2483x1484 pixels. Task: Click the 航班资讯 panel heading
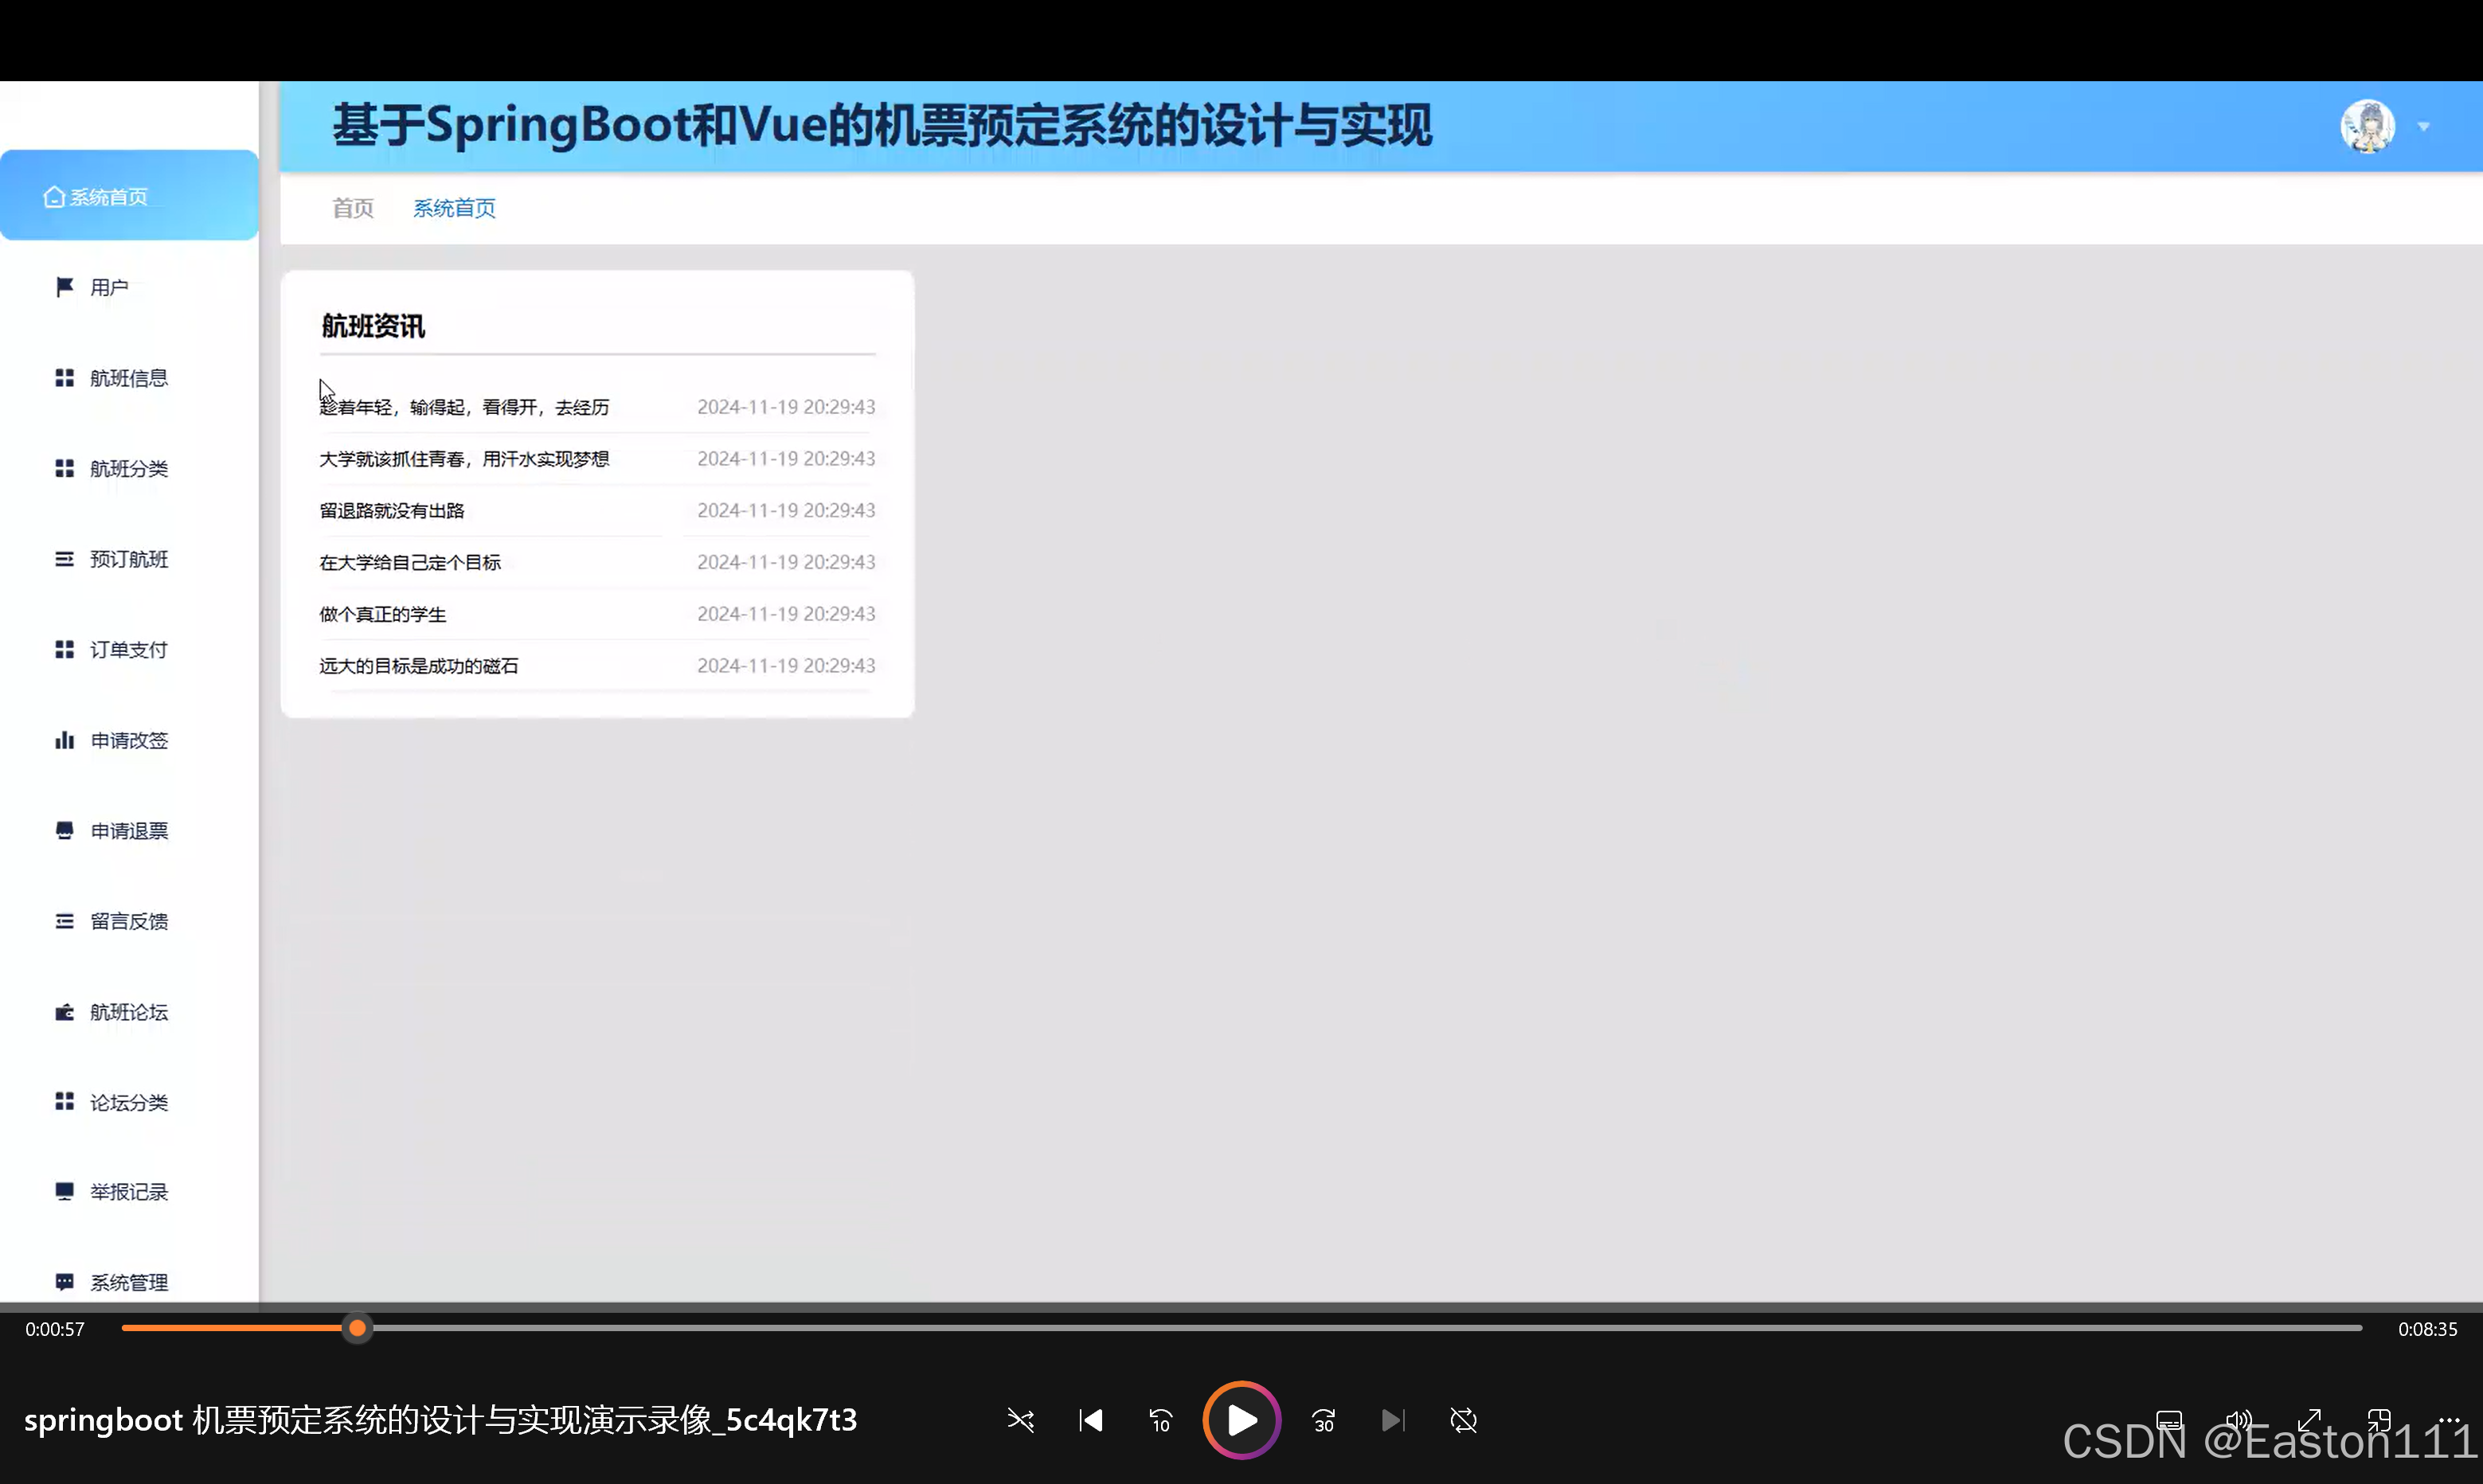point(373,326)
